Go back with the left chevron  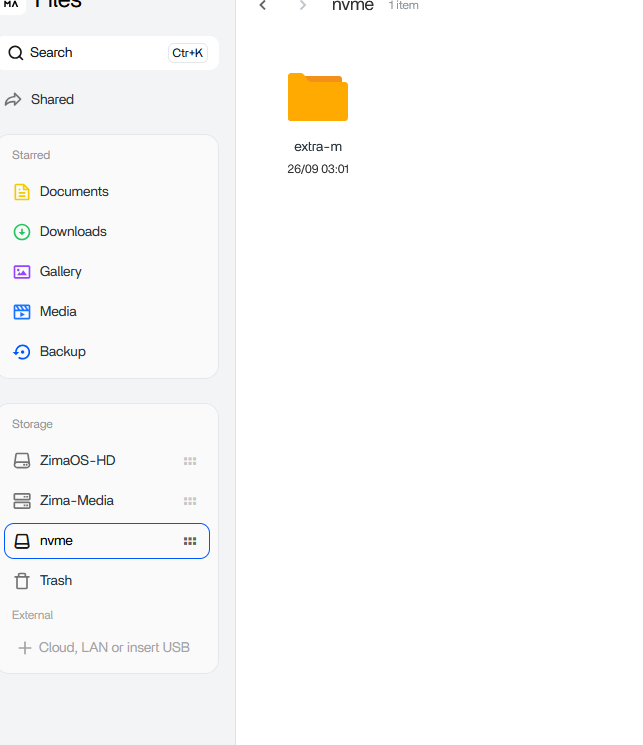tap(263, 6)
